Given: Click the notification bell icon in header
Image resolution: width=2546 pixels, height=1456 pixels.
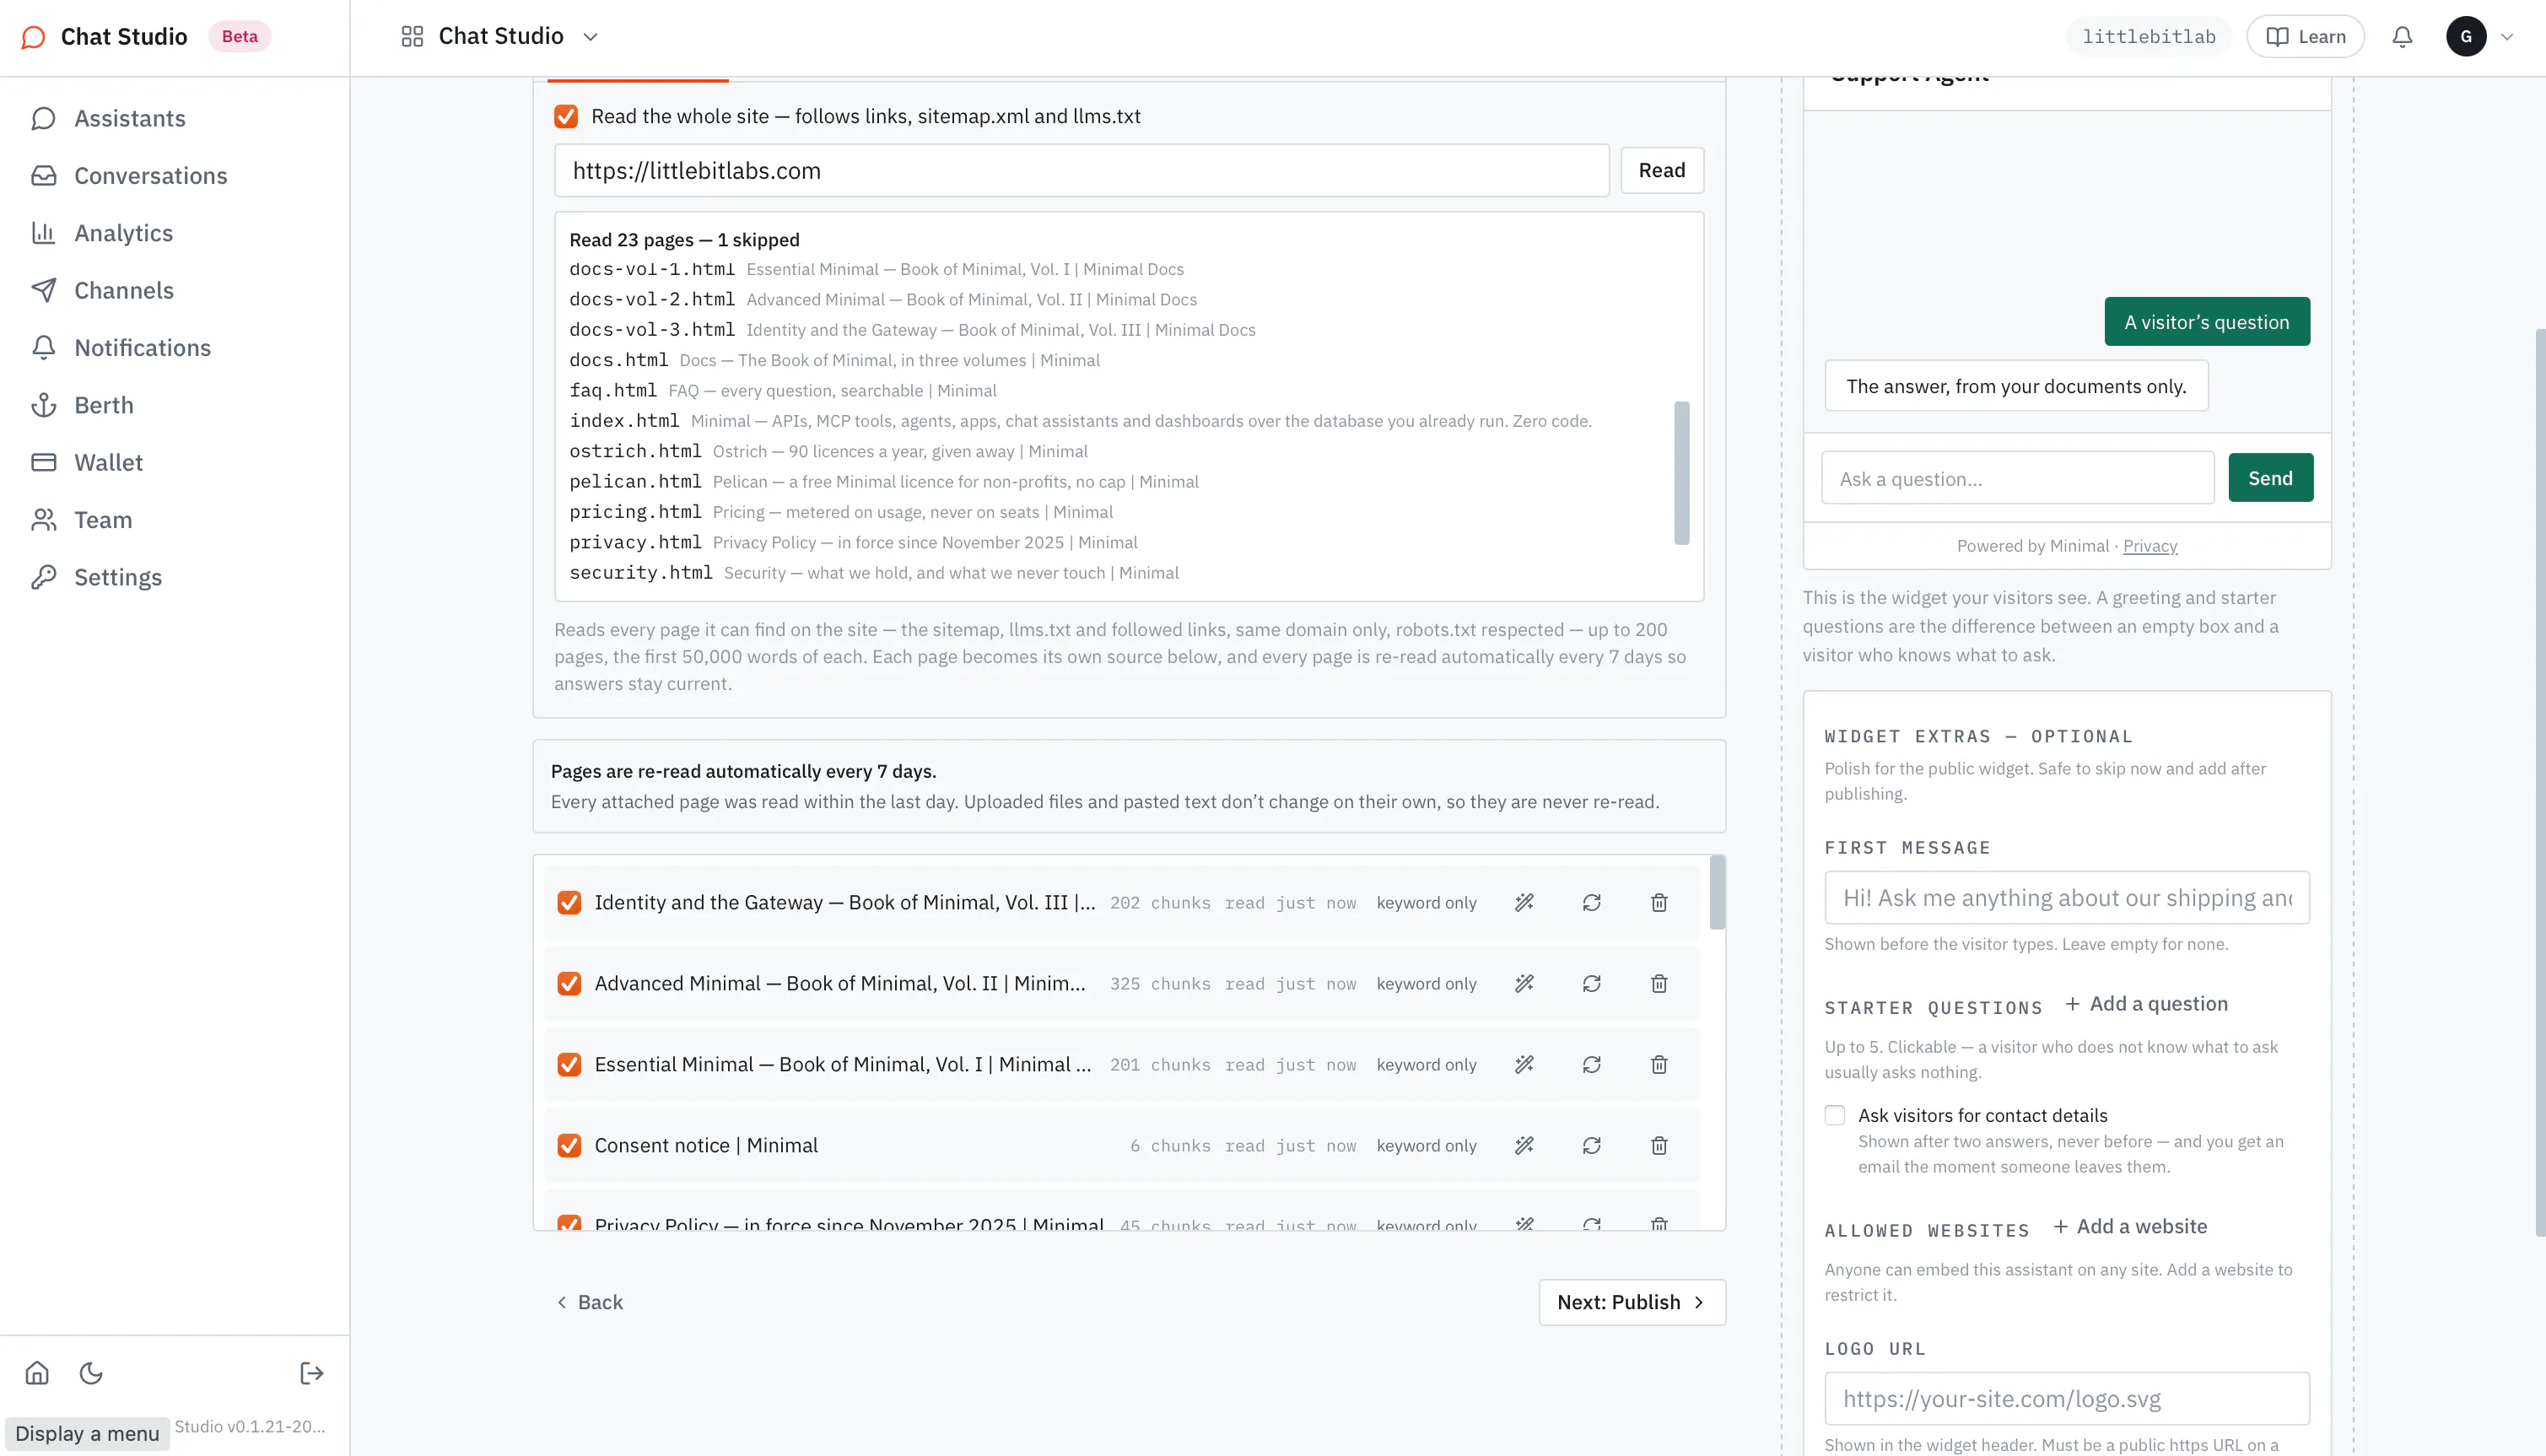Looking at the screenshot, I should point(2402,37).
